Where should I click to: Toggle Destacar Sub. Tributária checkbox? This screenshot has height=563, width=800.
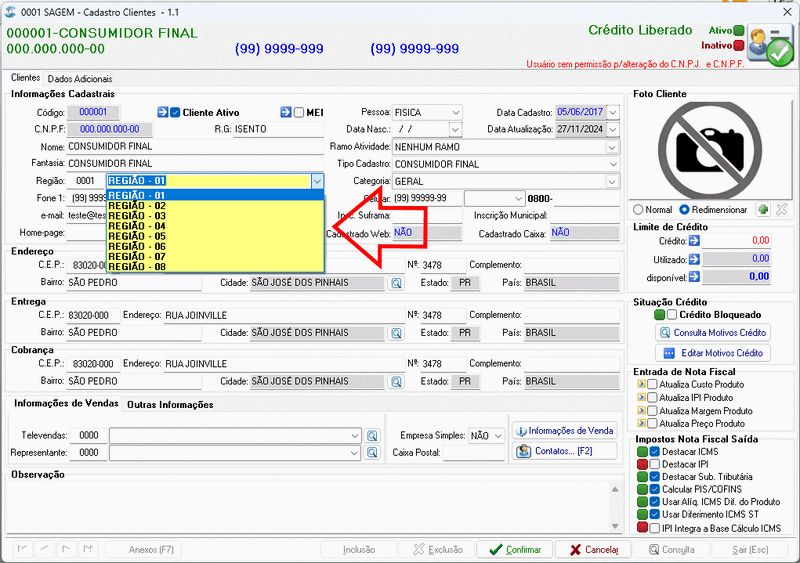(655, 477)
